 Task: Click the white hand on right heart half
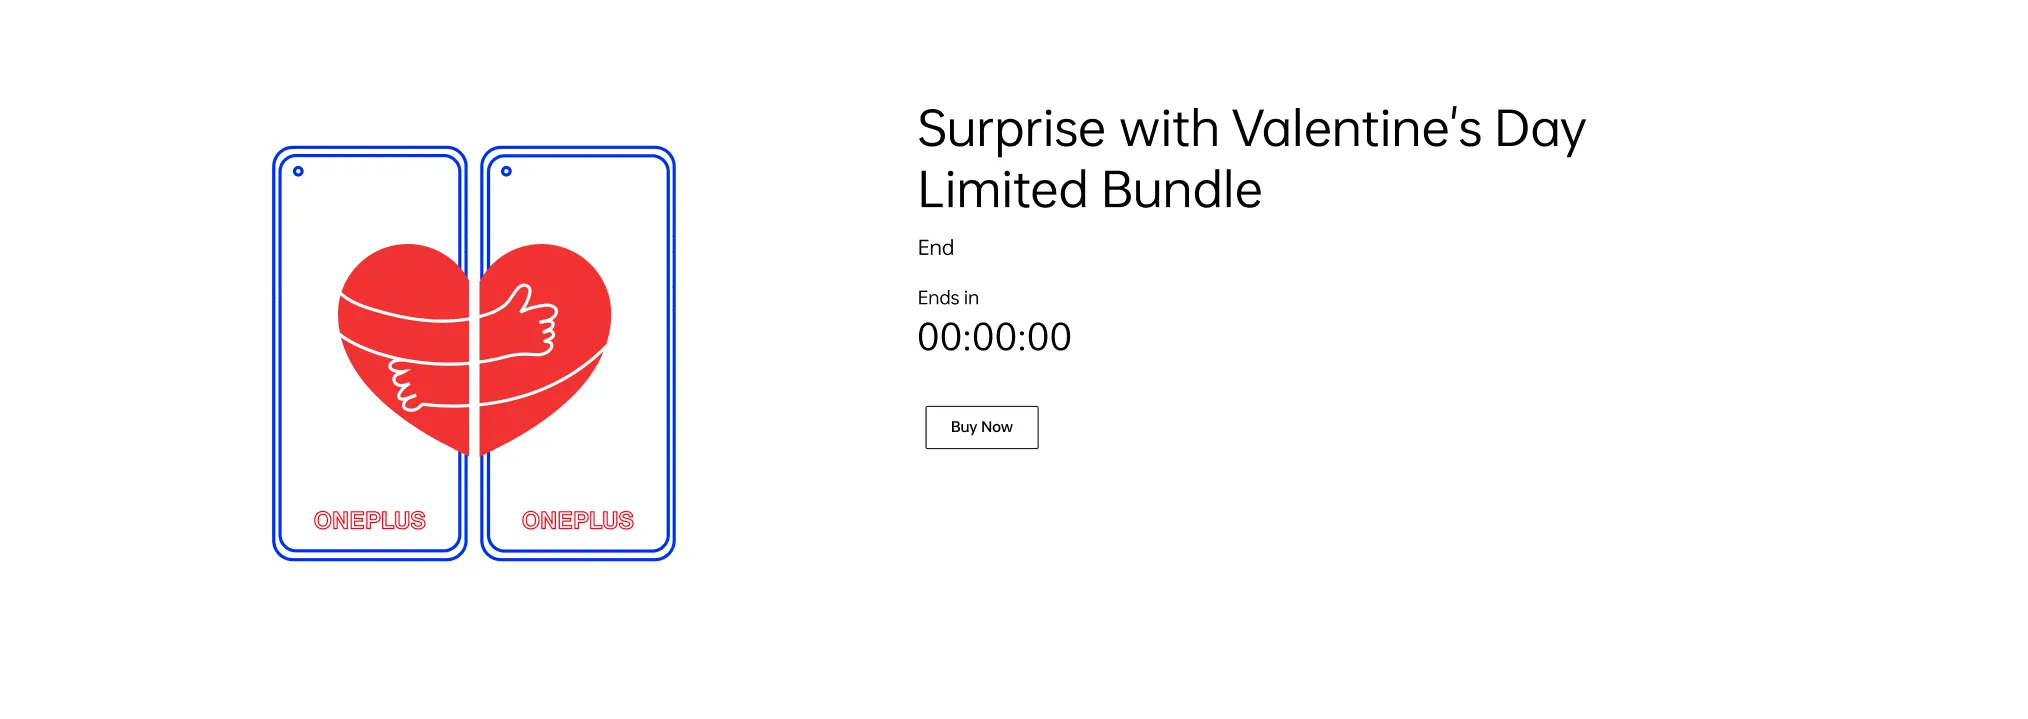(x=532, y=320)
